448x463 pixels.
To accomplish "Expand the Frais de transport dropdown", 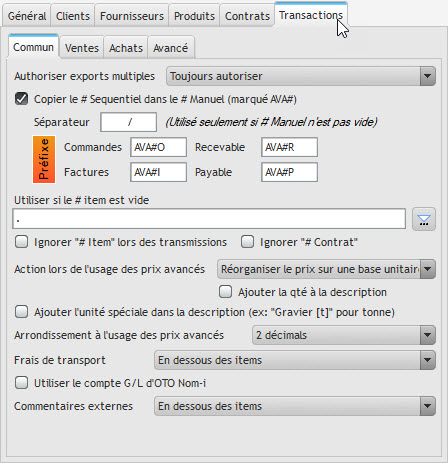I will pos(295,360).
